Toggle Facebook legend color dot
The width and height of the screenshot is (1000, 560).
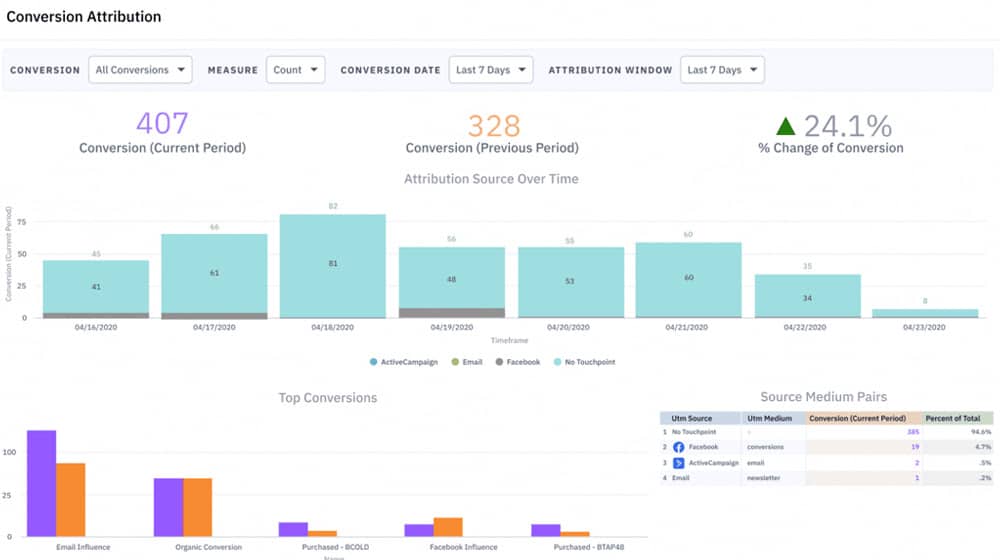coord(499,362)
